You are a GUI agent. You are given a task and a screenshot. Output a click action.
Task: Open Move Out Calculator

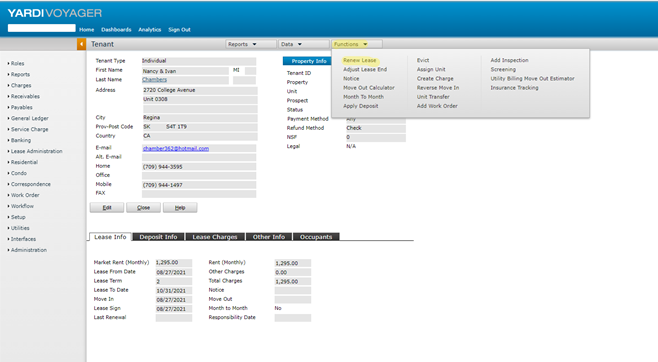[369, 88]
